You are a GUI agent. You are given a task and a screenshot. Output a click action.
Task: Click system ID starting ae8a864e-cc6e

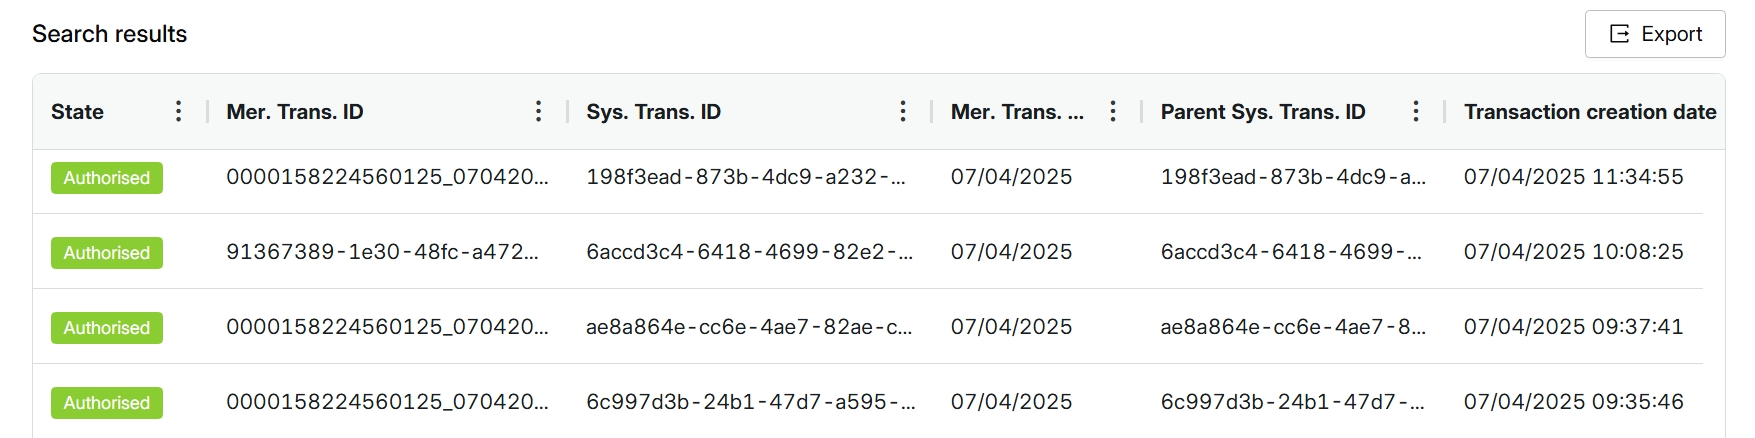[x=749, y=327]
